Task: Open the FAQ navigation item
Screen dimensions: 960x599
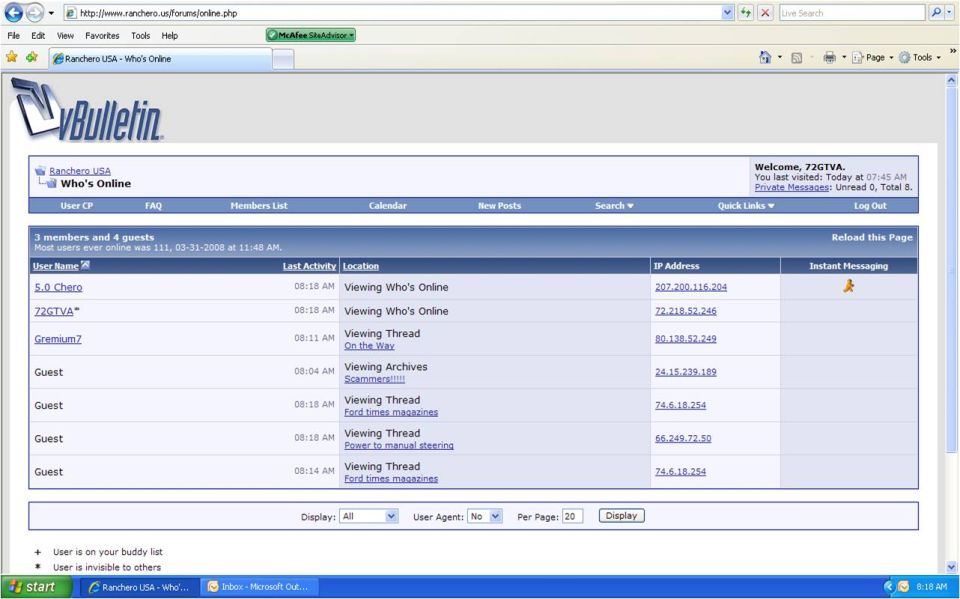Action: [153, 206]
